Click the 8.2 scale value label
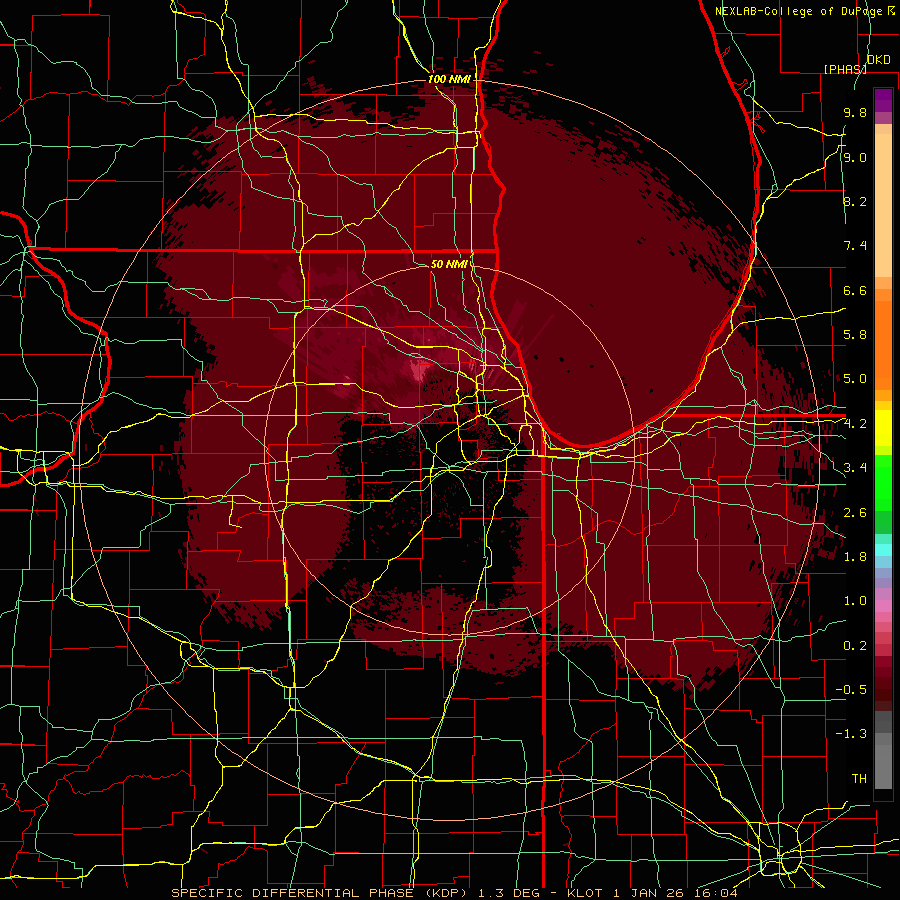The image size is (900, 900). (x=855, y=201)
